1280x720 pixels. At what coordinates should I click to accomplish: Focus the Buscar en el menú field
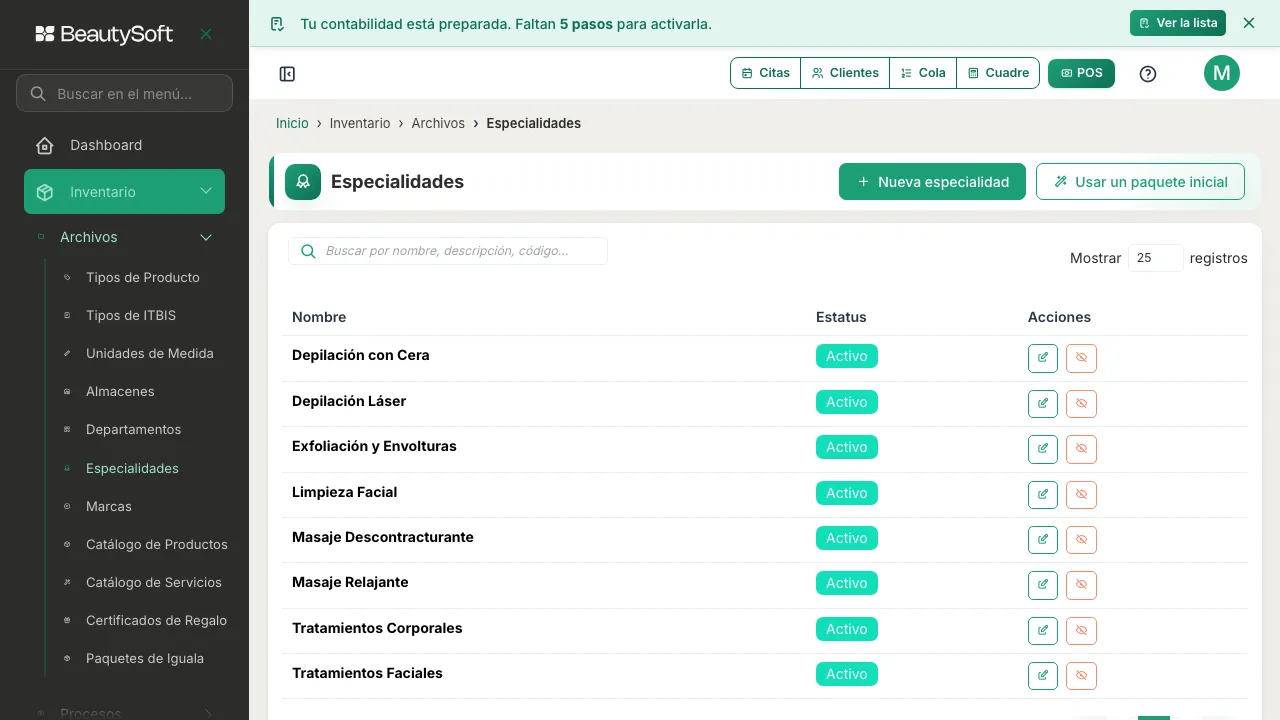tap(124, 93)
